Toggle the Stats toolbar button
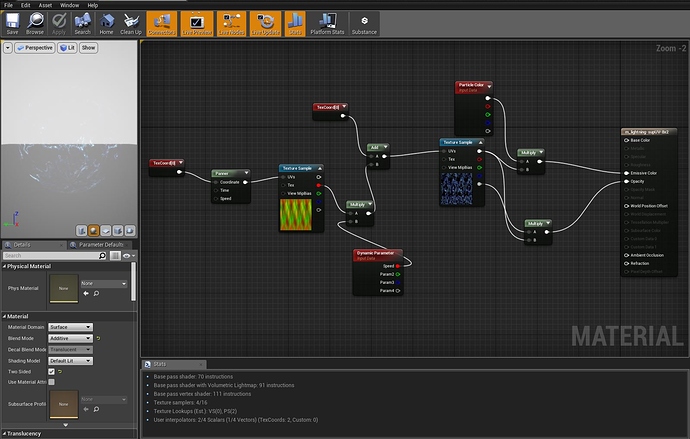The width and height of the screenshot is (690, 439). 295,24
